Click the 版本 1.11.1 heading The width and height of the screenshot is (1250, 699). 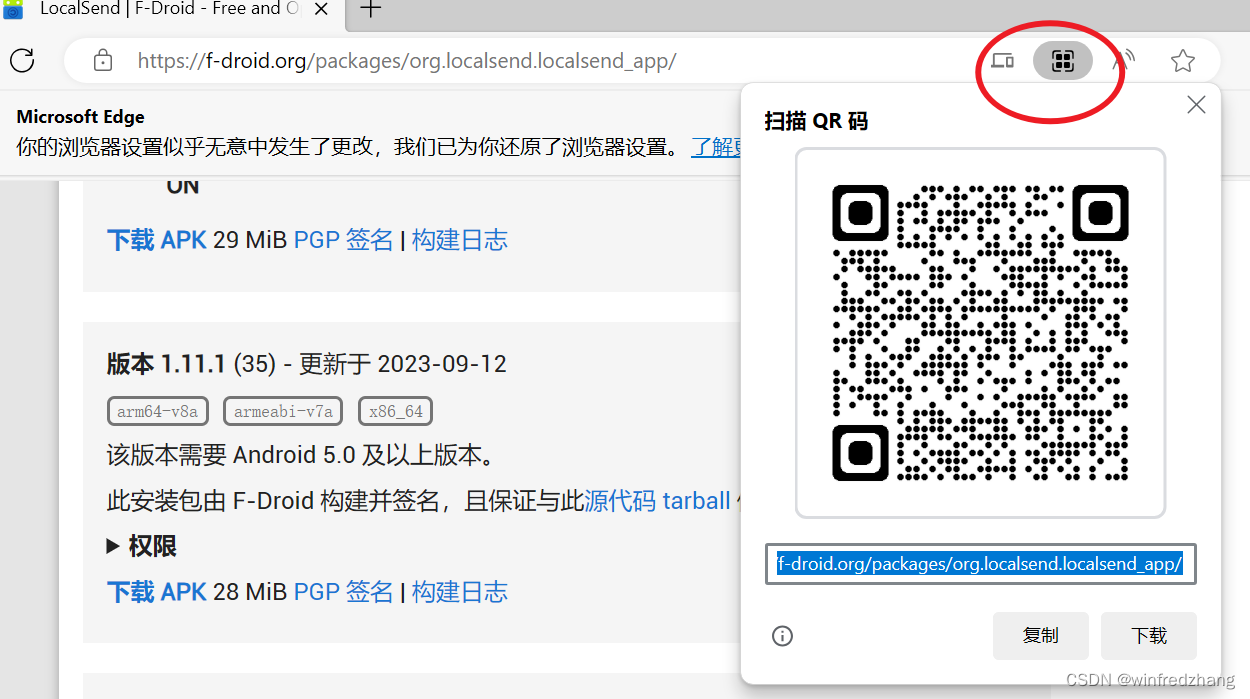pyautogui.click(x=167, y=364)
